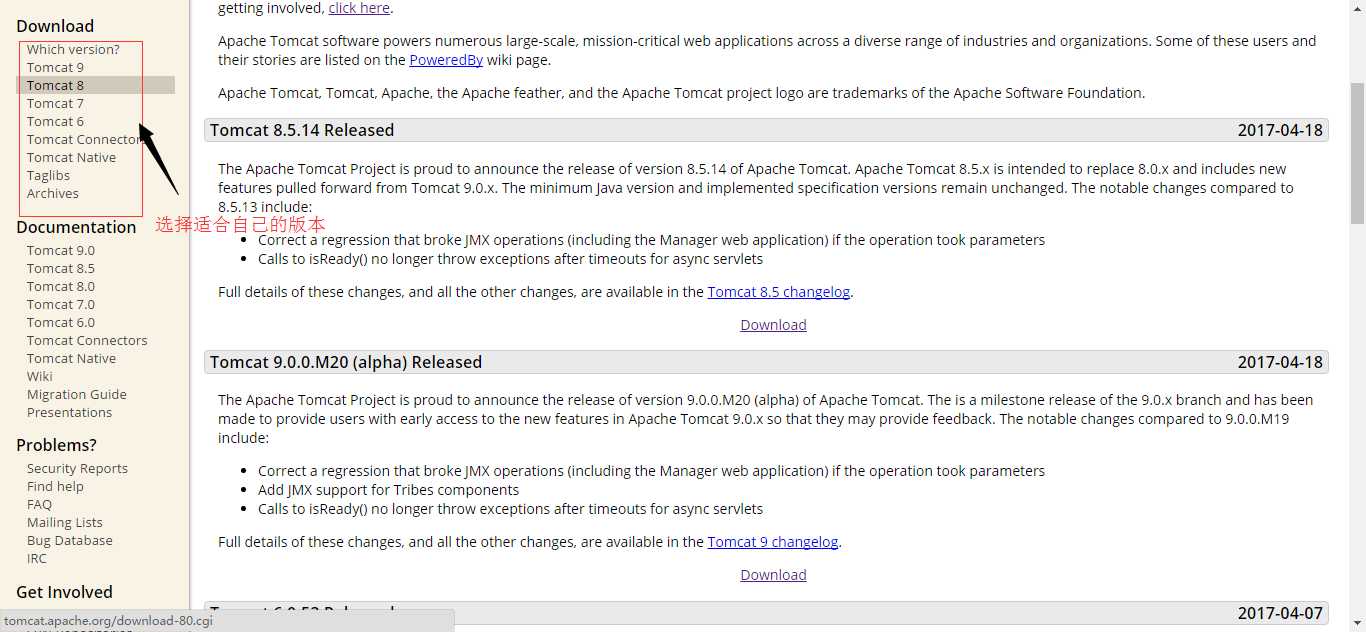Visit the Mailing Lists page
This screenshot has width=1366, height=632.
pyautogui.click(x=64, y=522)
